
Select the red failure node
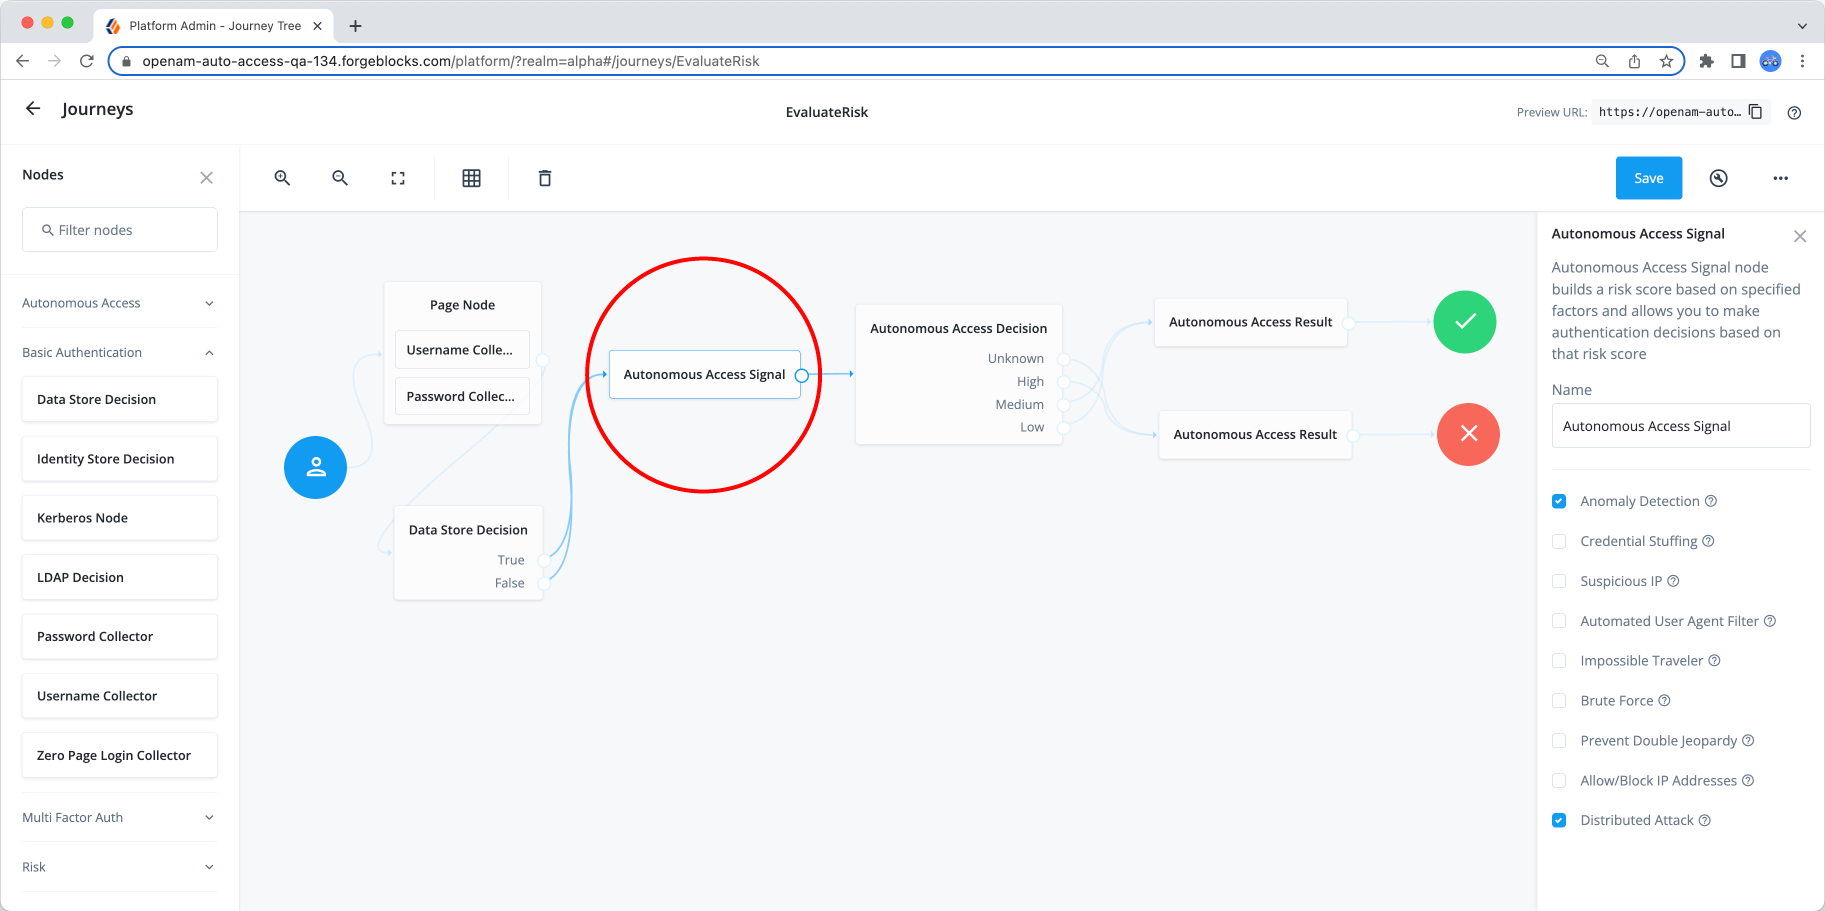pyautogui.click(x=1468, y=434)
